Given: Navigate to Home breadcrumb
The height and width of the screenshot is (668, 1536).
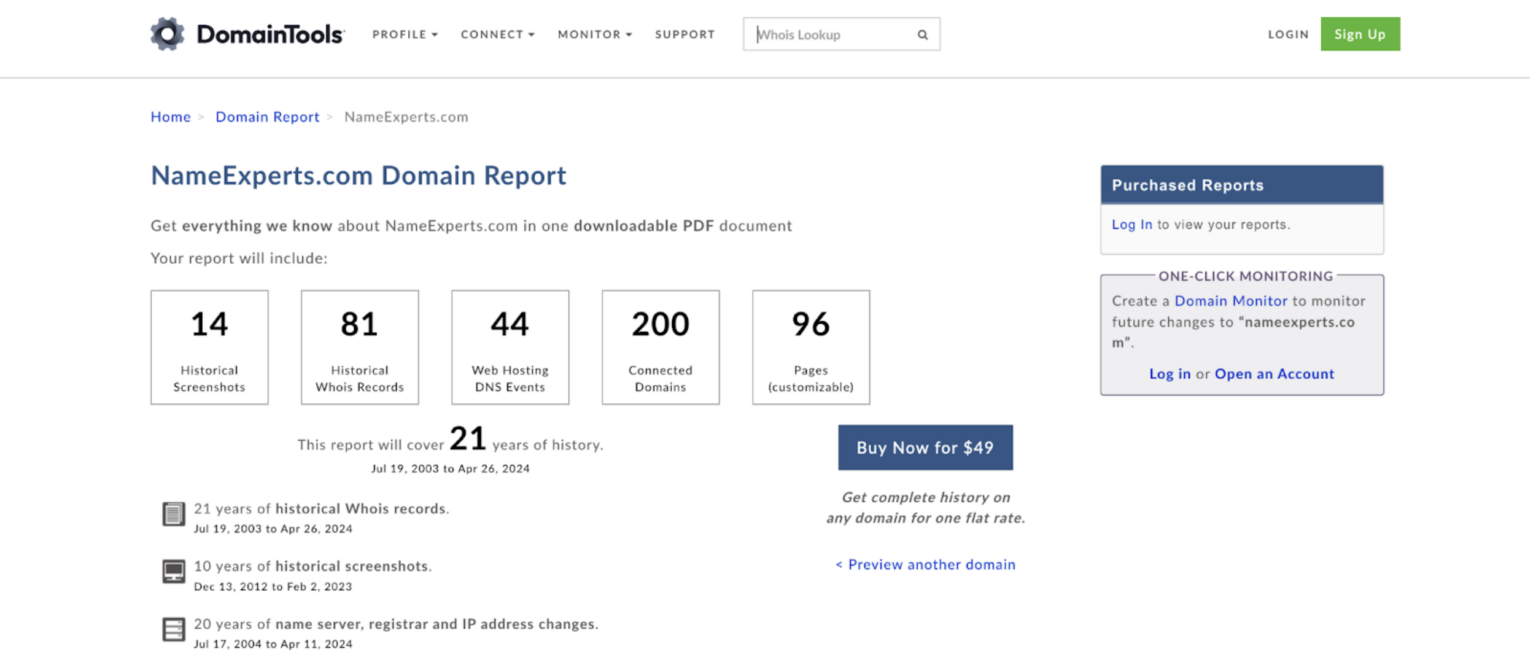Looking at the screenshot, I should coord(170,117).
